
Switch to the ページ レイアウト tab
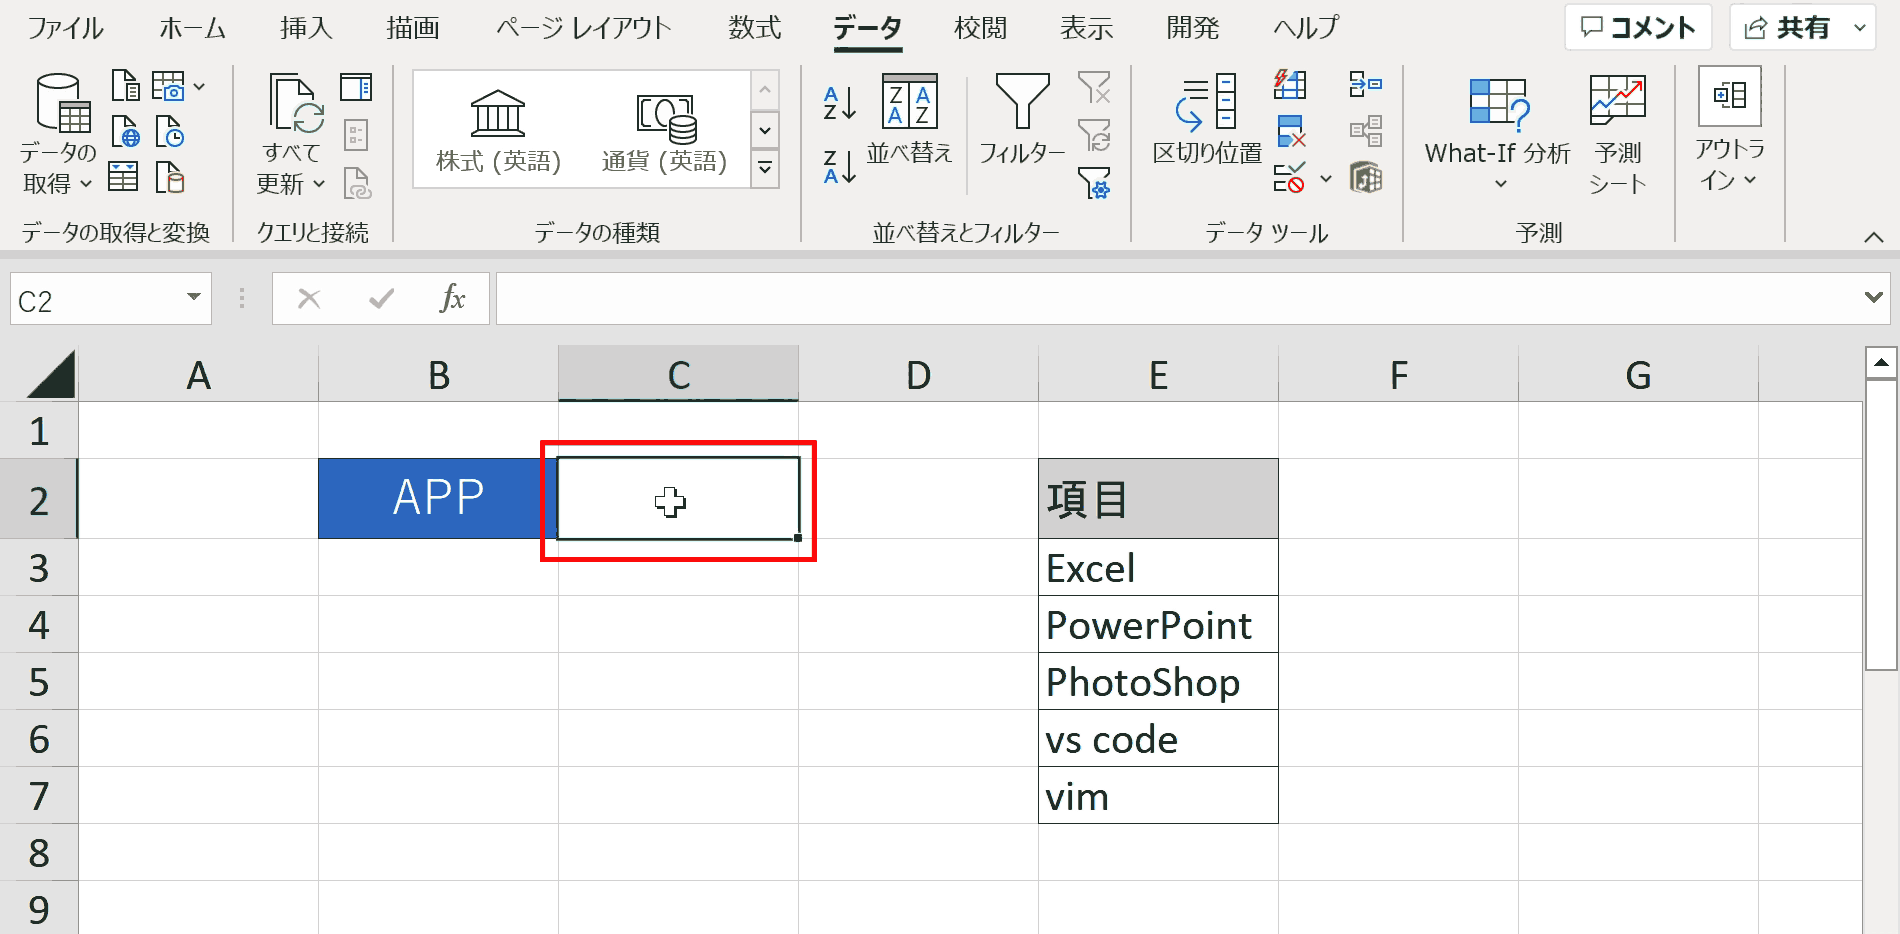[583, 28]
